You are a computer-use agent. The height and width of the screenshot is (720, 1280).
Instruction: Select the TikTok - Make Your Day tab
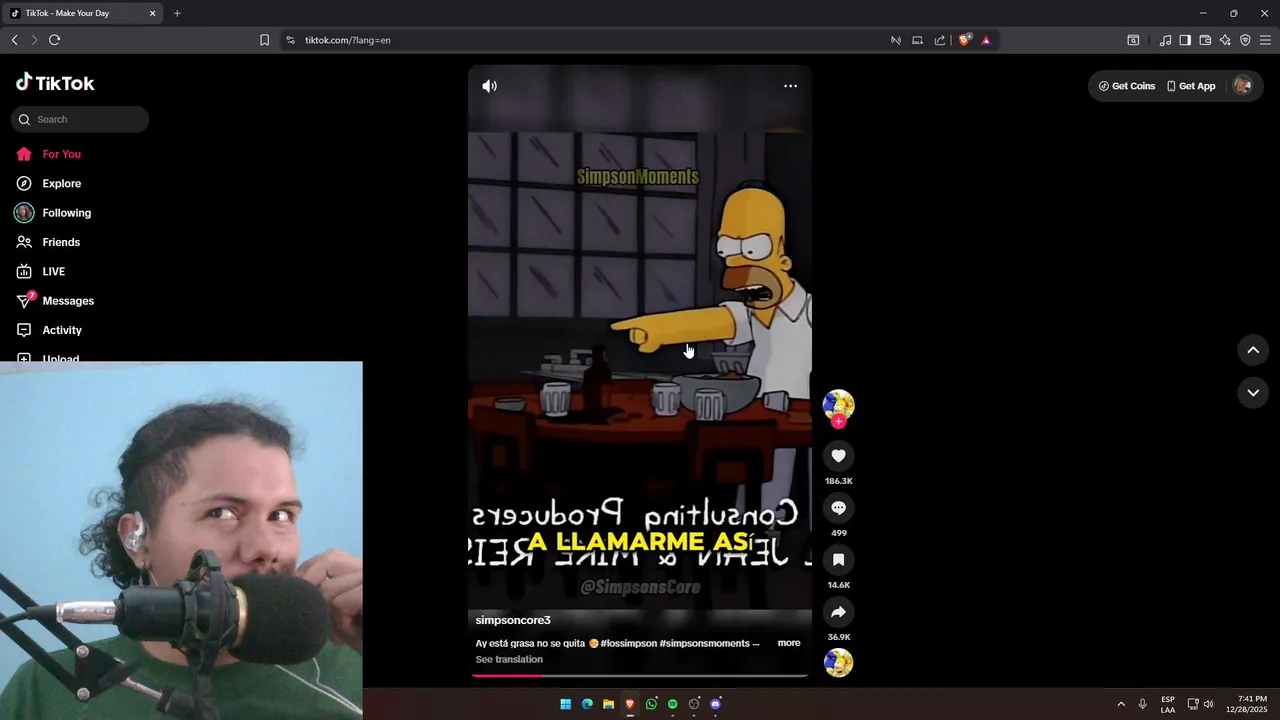click(82, 13)
